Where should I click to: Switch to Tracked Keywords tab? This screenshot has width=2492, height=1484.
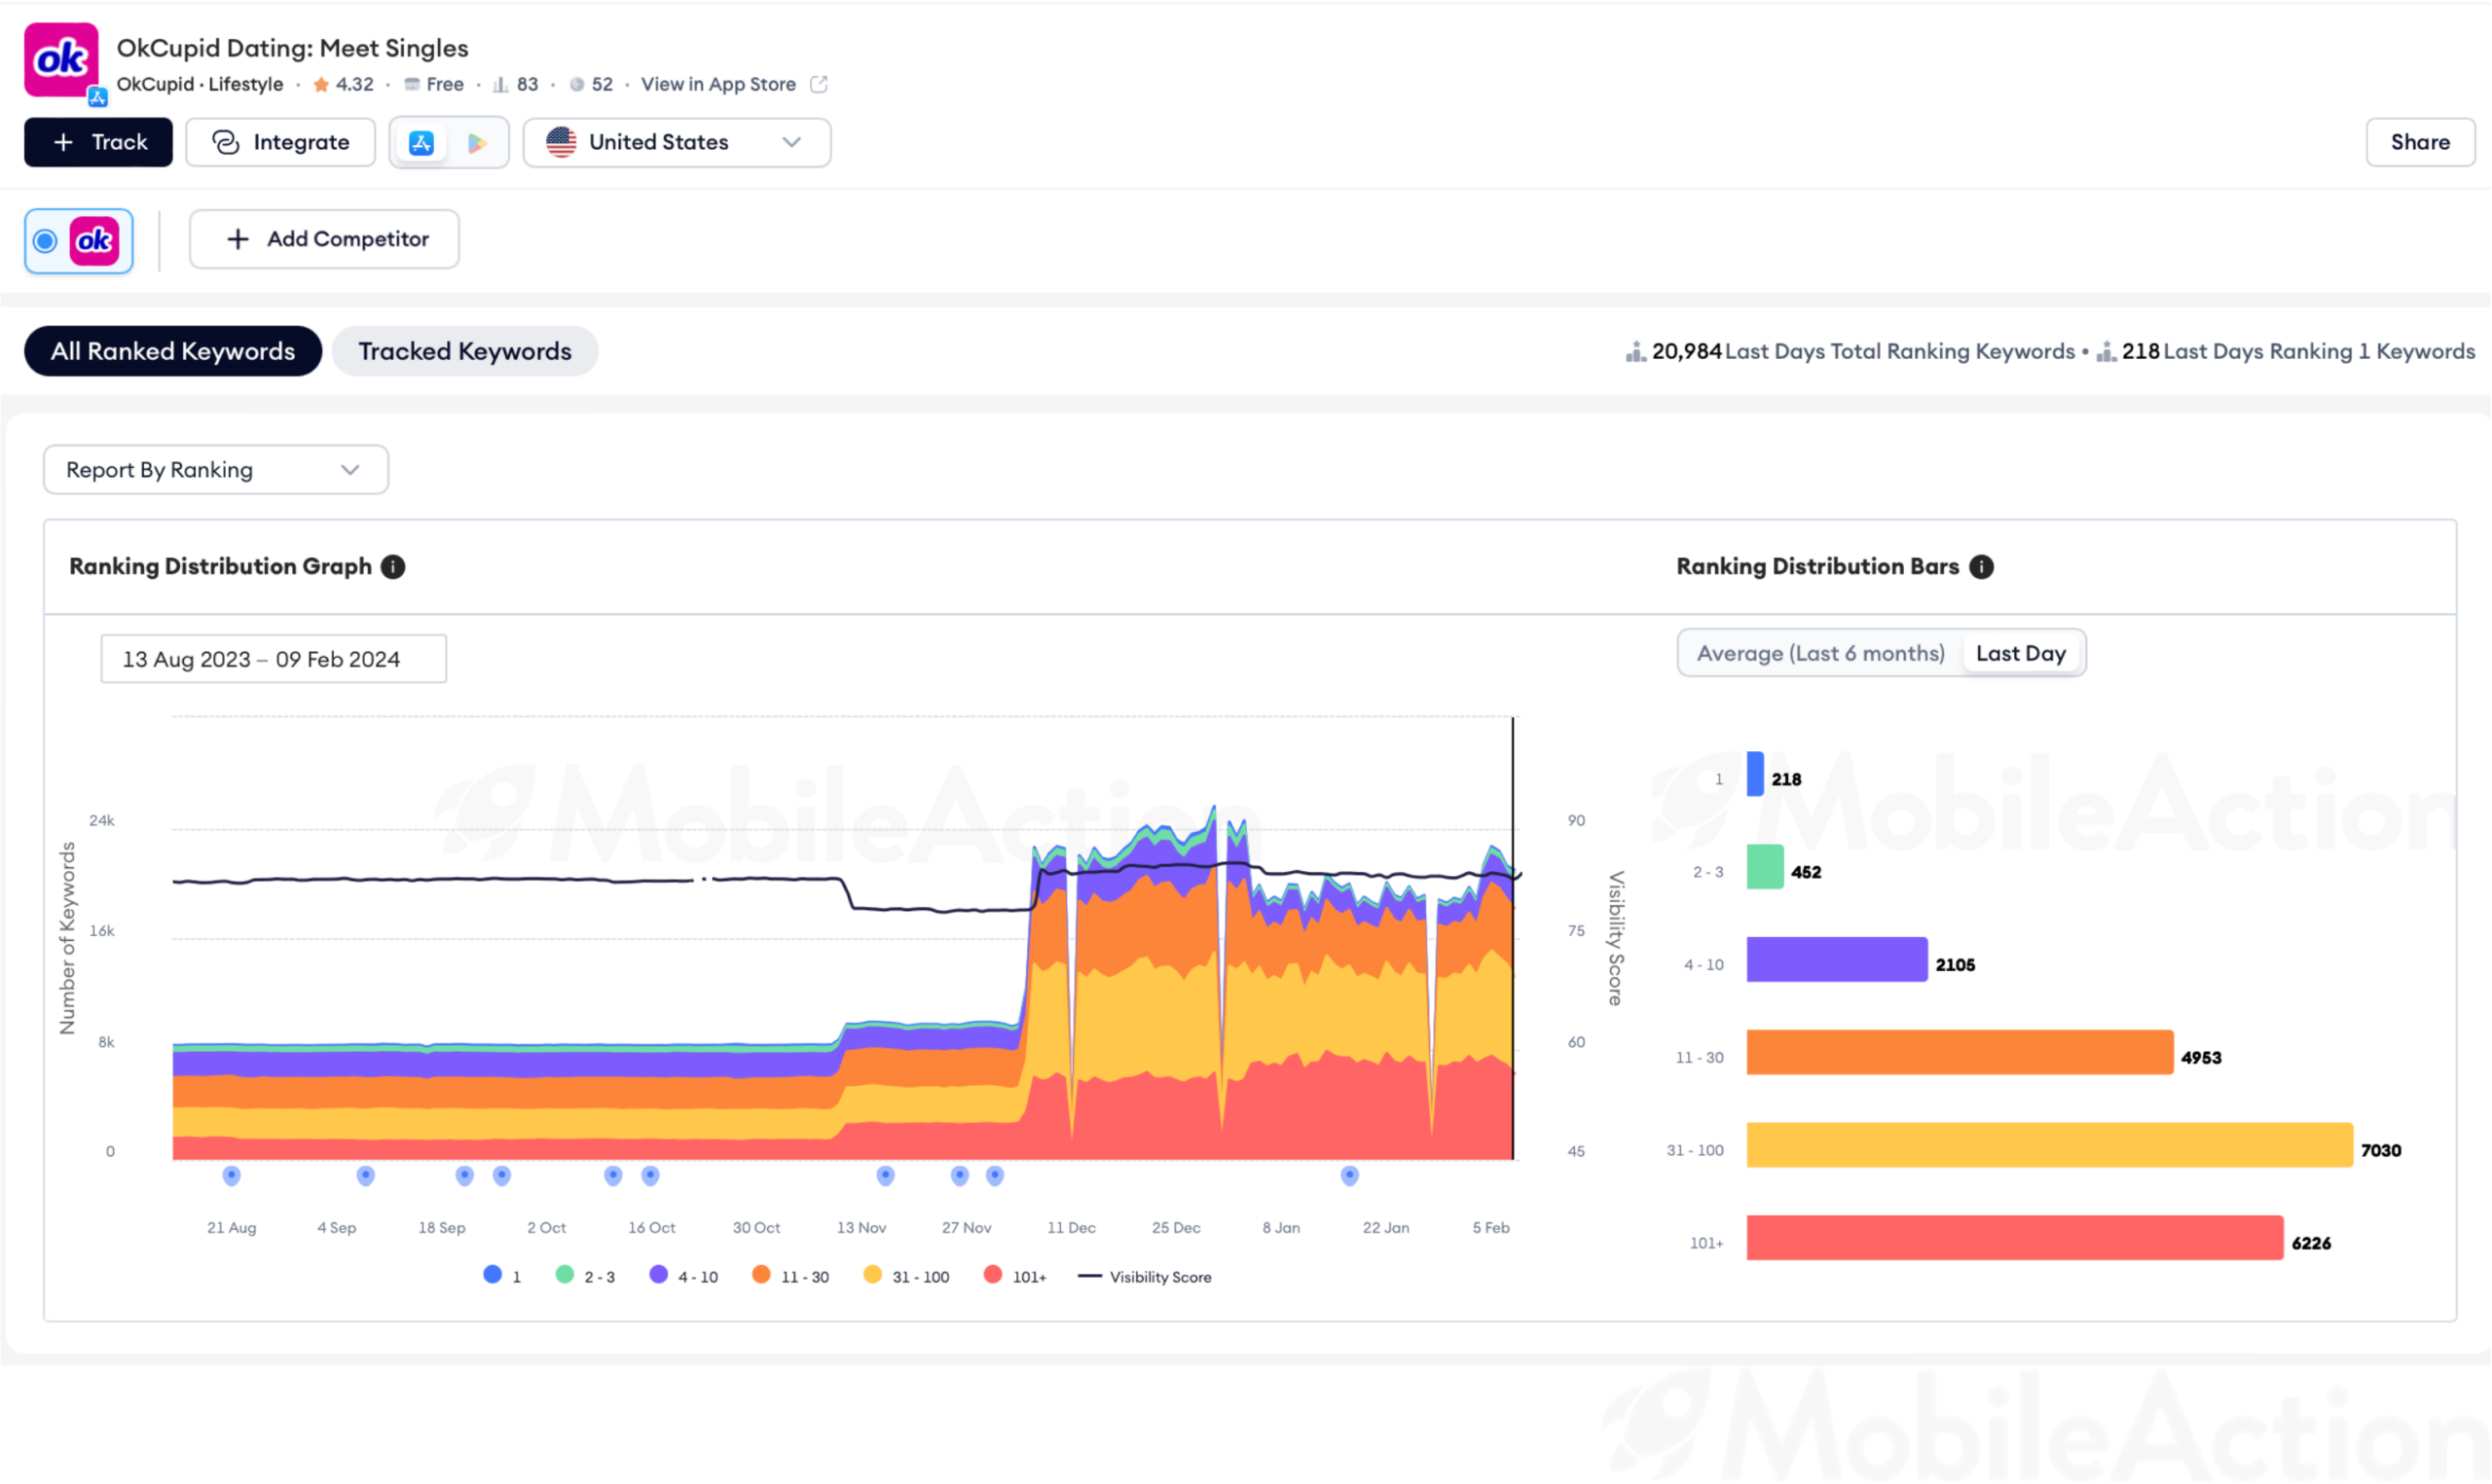pos(465,352)
